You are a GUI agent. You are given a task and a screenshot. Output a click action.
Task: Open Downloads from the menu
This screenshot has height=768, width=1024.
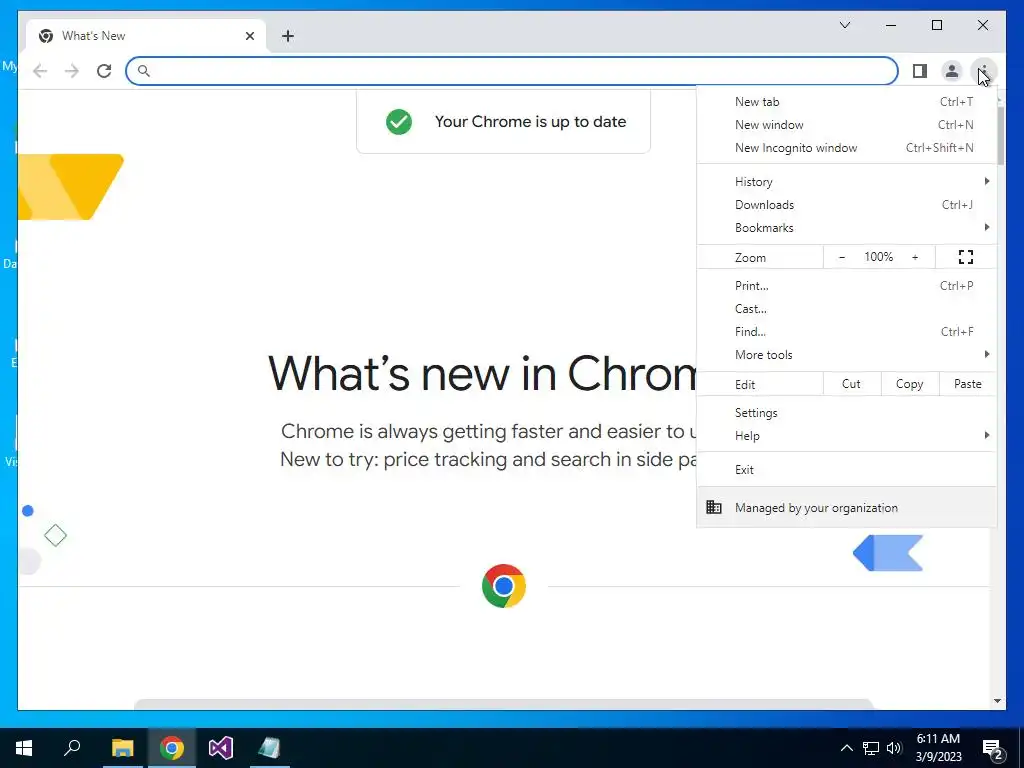[846, 204]
